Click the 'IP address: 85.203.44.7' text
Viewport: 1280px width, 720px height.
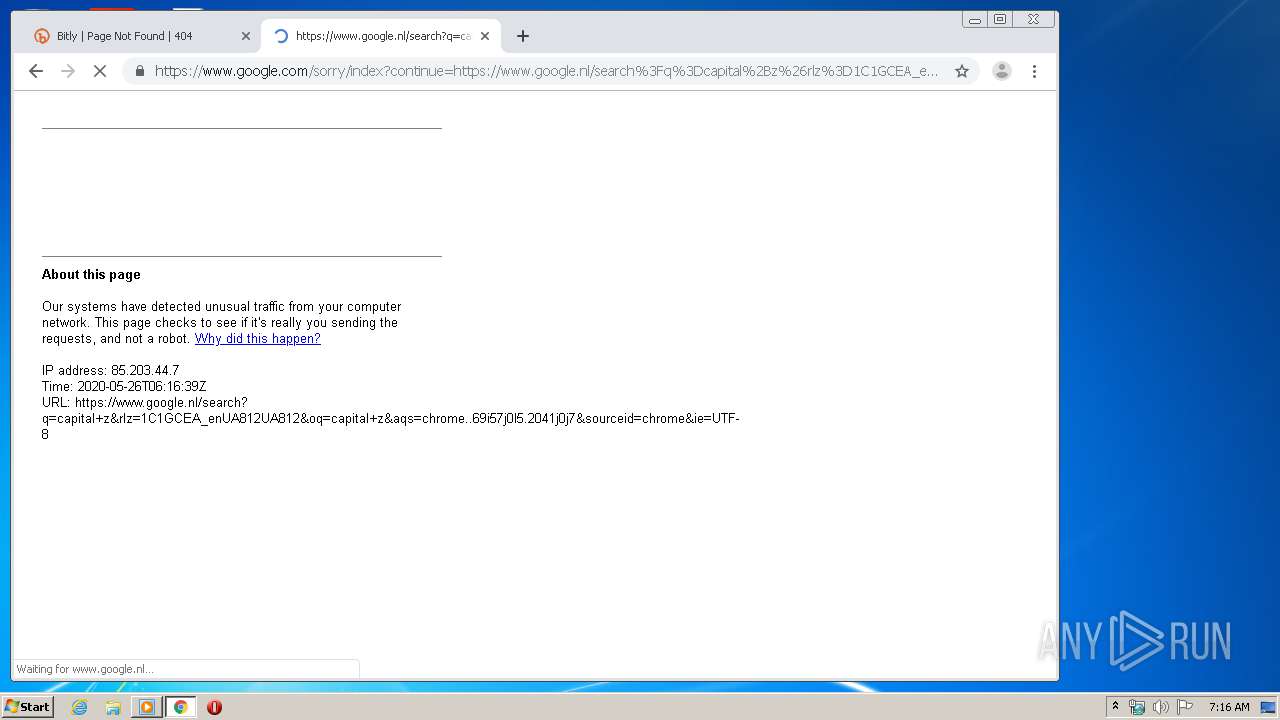point(110,371)
